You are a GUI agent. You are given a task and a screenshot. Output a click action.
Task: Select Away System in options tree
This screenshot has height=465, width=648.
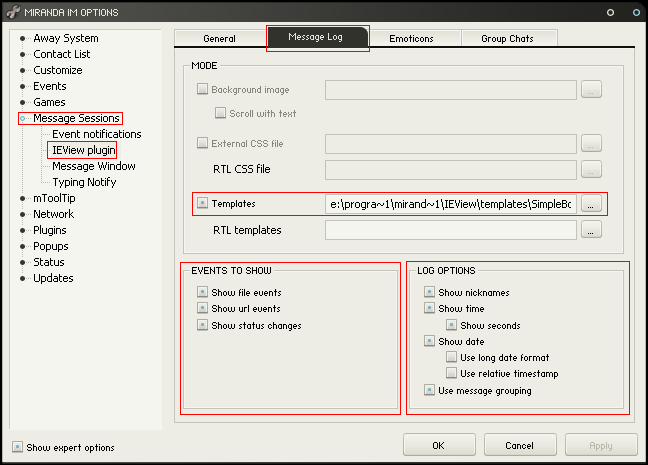click(66, 38)
